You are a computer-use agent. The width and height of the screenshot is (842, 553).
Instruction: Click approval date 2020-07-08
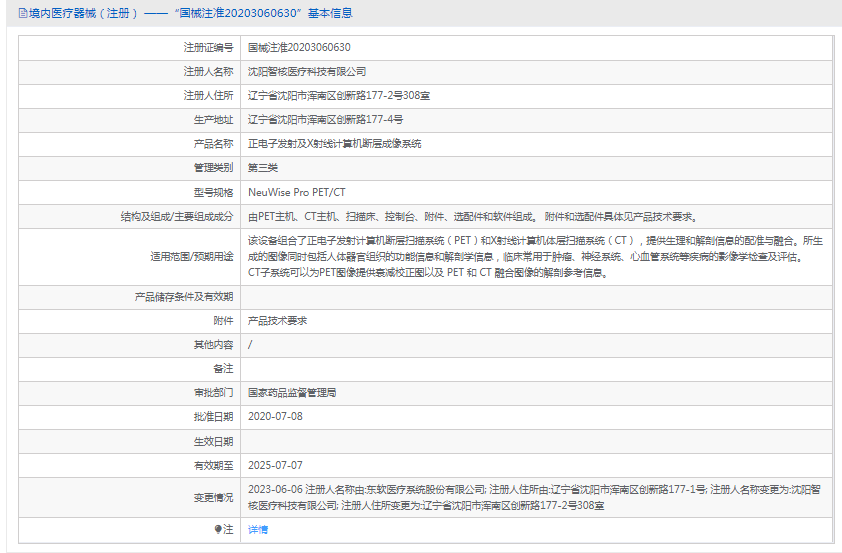pos(275,417)
